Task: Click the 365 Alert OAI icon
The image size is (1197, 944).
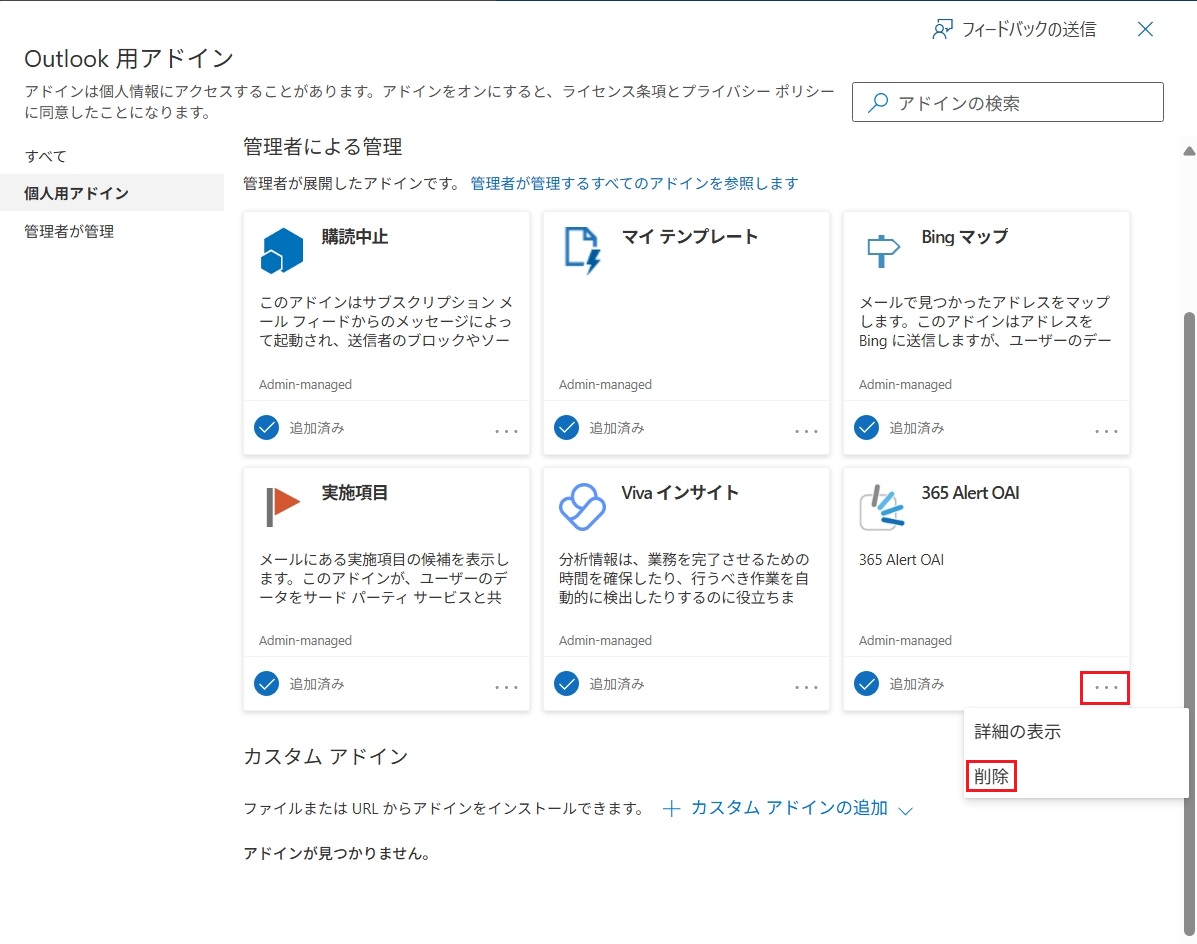Action: [x=882, y=506]
